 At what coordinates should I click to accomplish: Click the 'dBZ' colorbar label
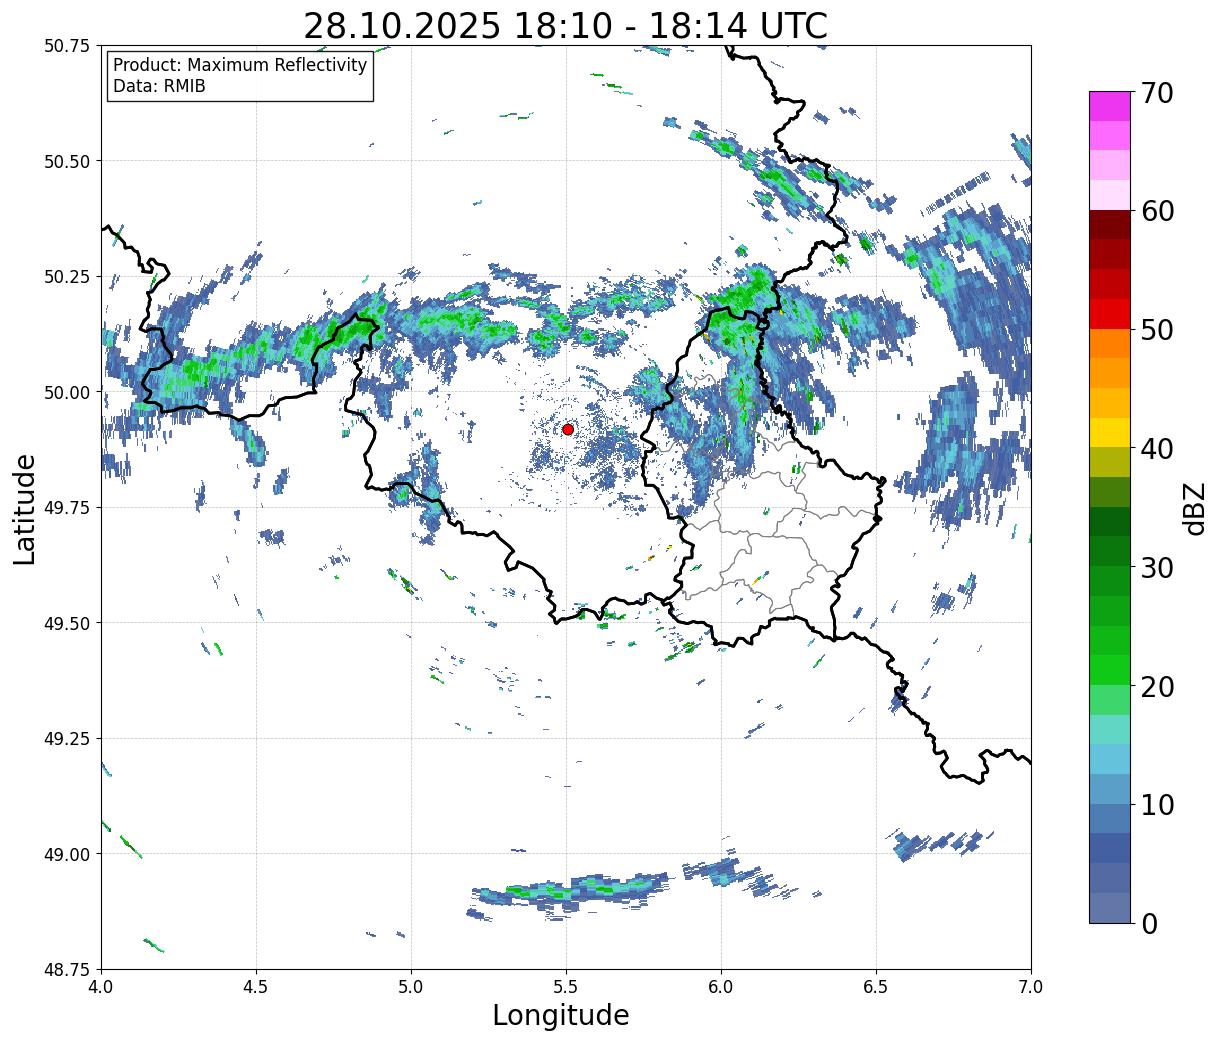pyautogui.click(x=1194, y=508)
